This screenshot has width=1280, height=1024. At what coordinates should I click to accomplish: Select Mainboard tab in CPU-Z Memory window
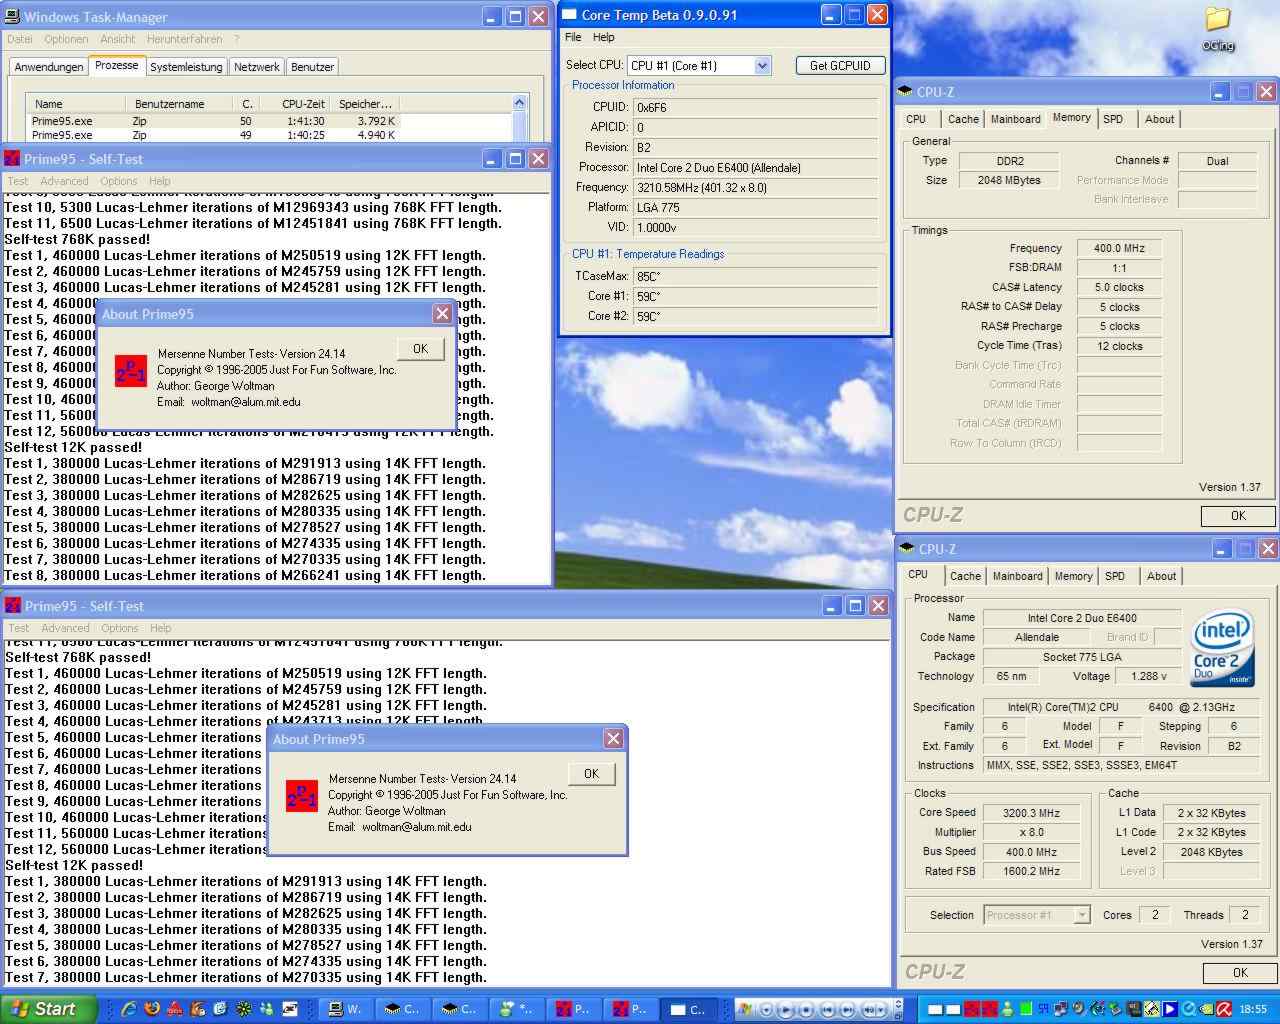[x=1015, y=119]
